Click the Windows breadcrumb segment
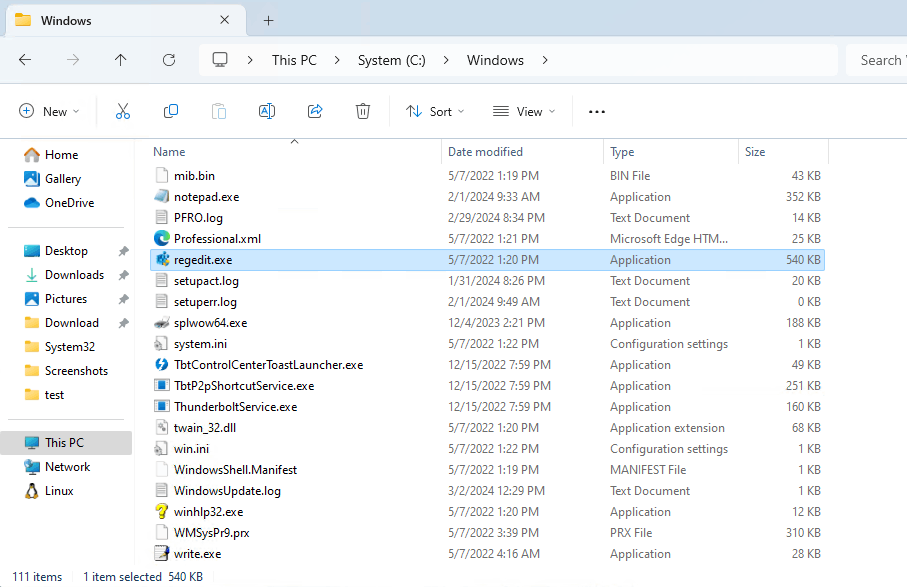 click(495, 60)
